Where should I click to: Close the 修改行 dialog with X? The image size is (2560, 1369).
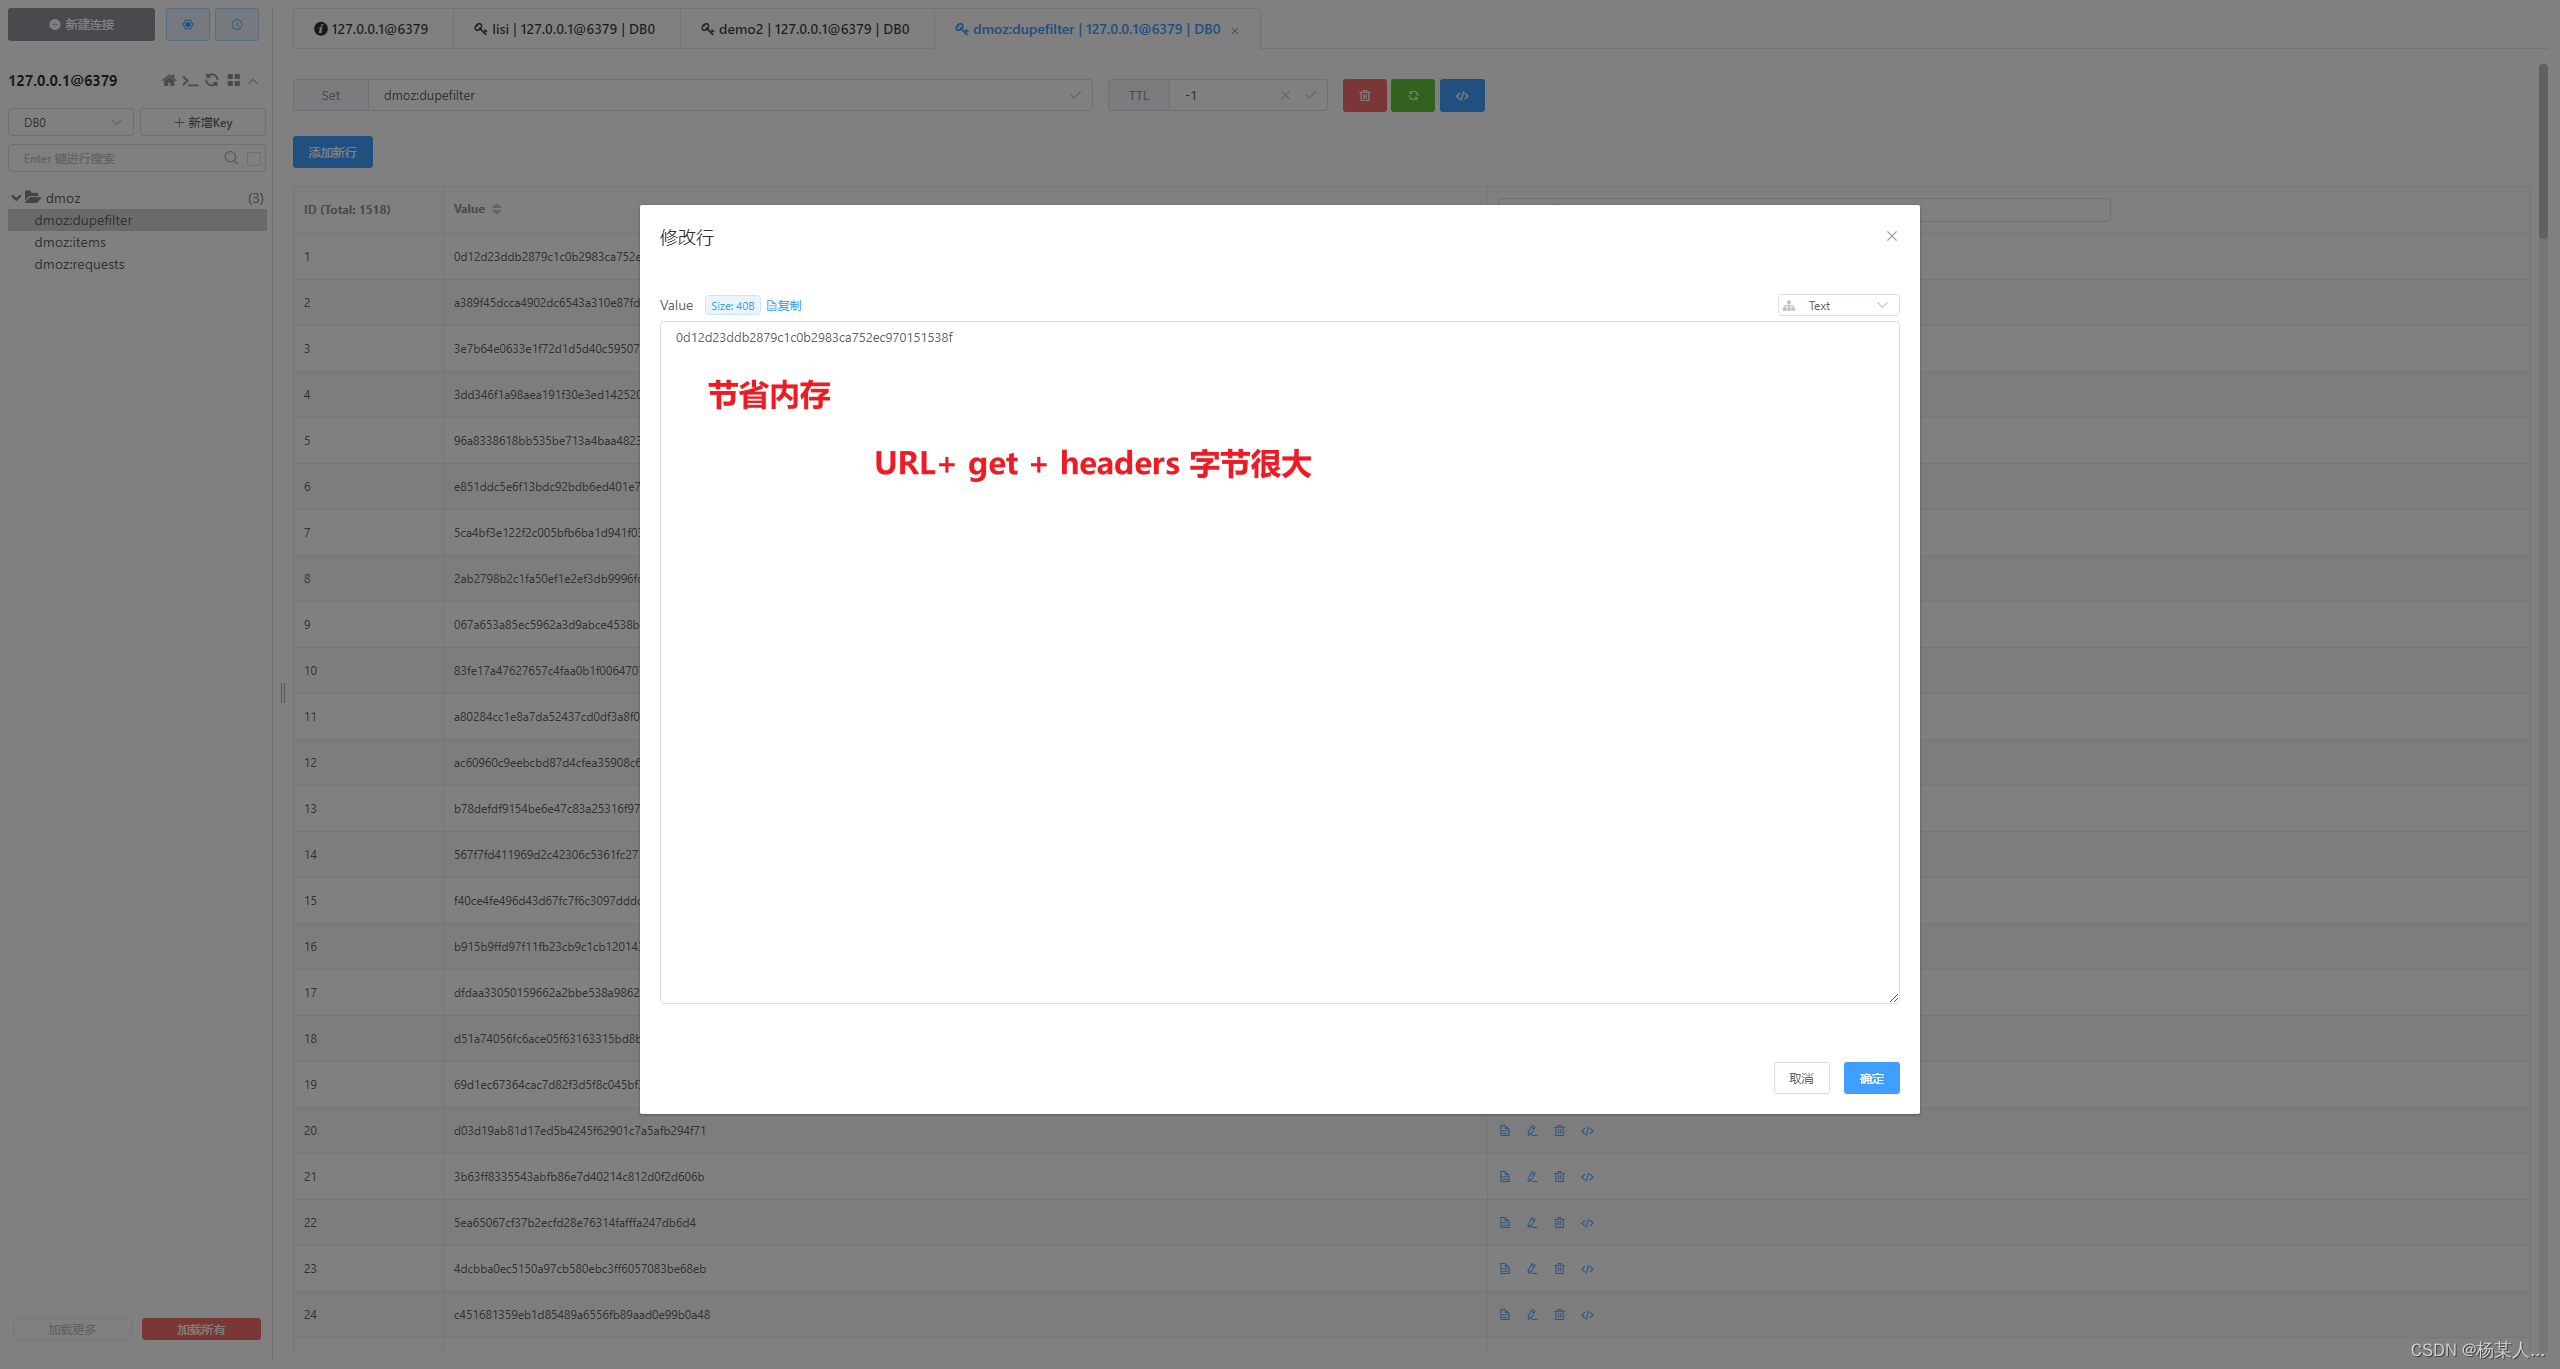[1891, 236]
